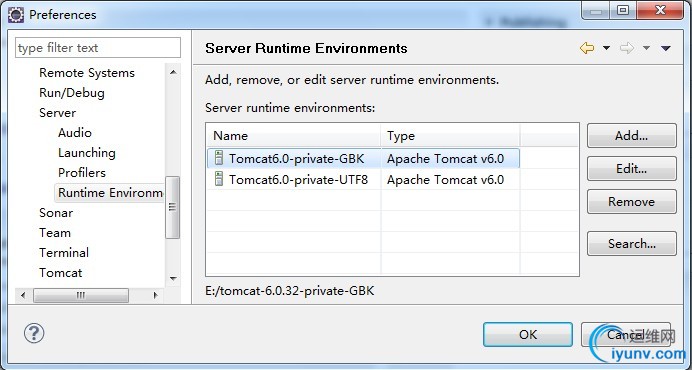Click the Remove button
Screen dimensions: 692x370
coord(632,202)
